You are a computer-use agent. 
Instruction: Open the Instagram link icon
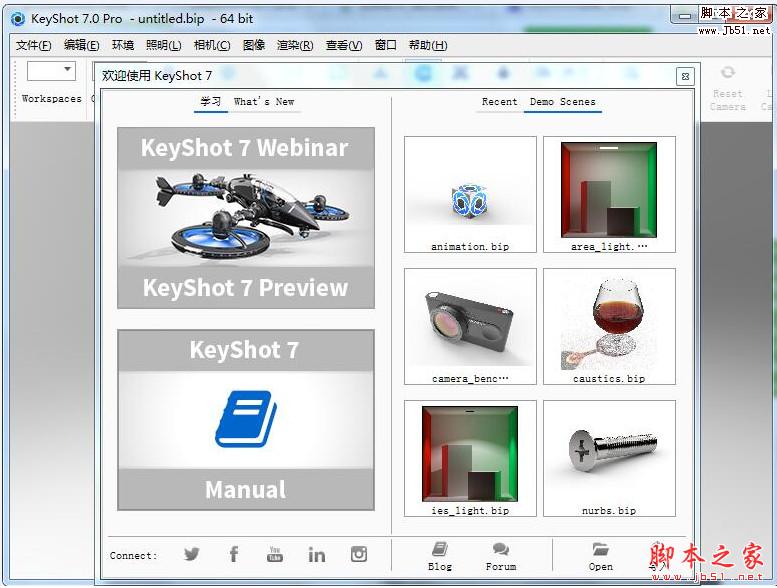(359, 554)
